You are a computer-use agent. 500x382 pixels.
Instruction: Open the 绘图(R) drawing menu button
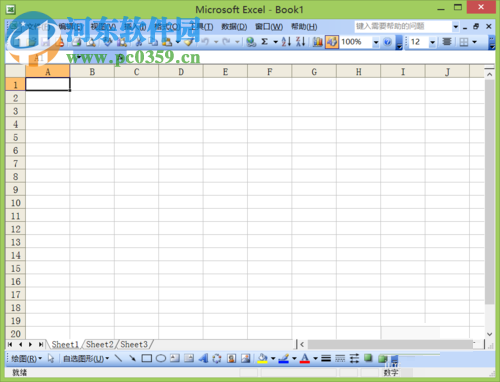pyautogui.click(x=27, y=358)
